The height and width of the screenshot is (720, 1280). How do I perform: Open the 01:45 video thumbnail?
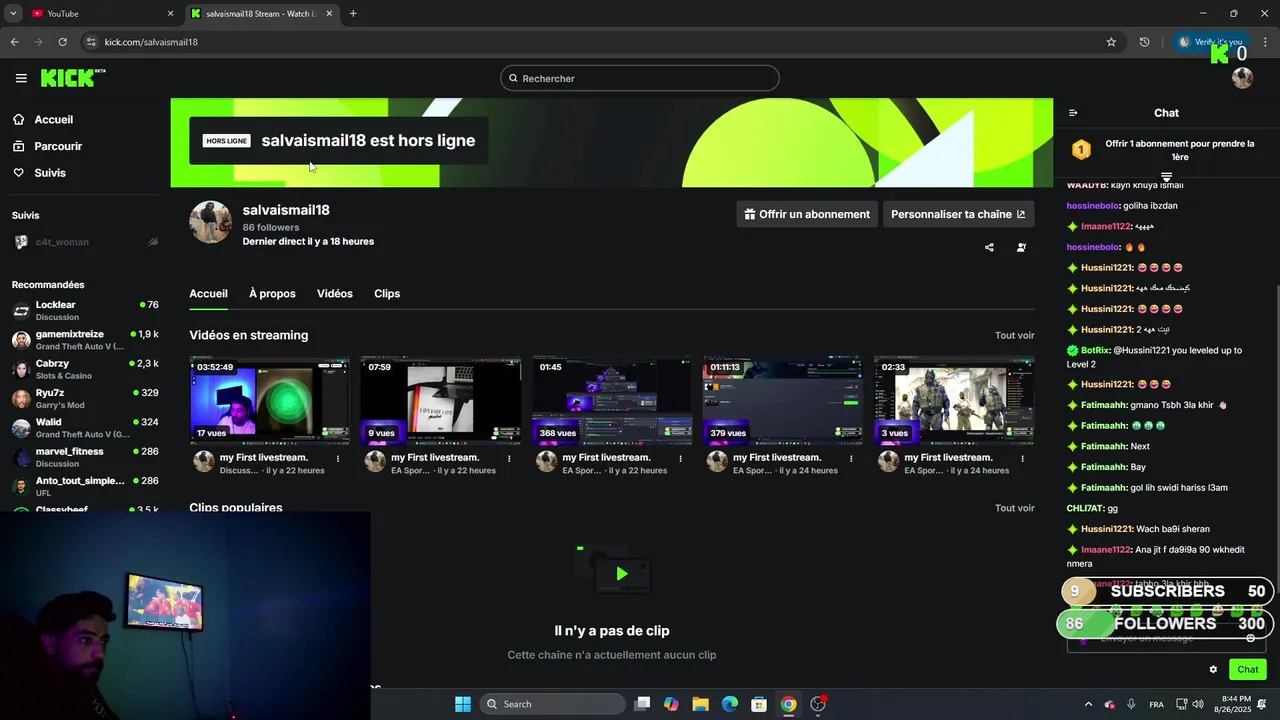(x=612, y=400)
